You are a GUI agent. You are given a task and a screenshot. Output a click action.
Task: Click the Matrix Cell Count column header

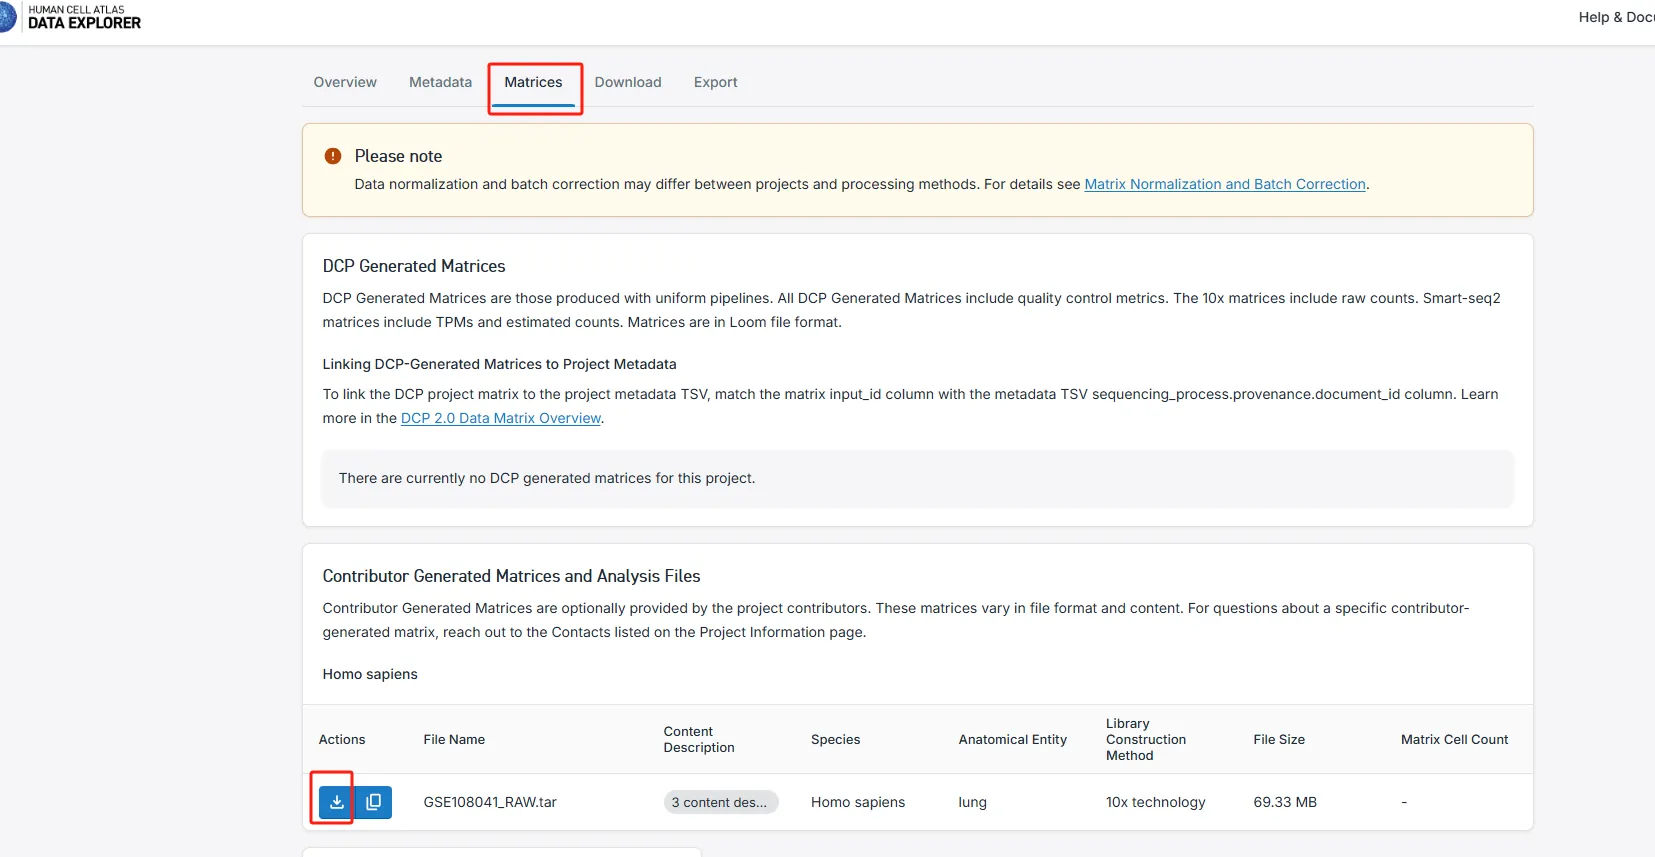[x=1454, y=740]
